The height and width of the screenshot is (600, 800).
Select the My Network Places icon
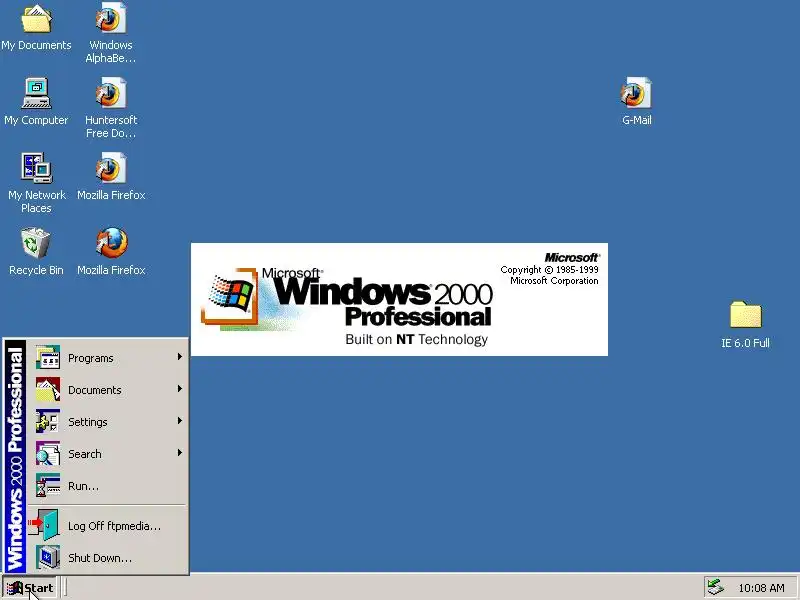[x=36, y=168]
